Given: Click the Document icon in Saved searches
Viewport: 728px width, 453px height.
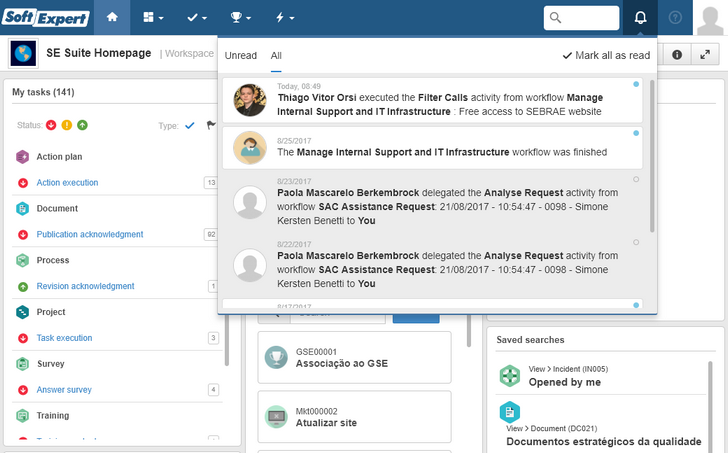Looking at the screenshot, I should 510,412.
